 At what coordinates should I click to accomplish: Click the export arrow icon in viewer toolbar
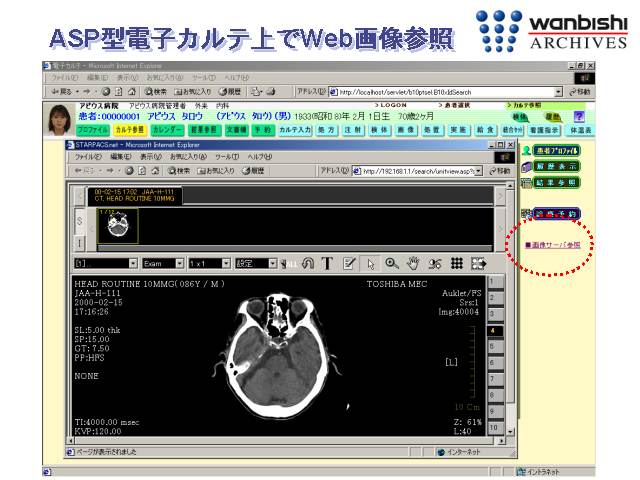pos(479,263)
